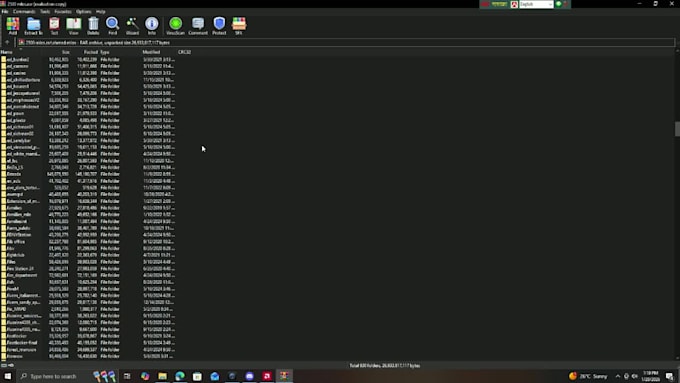Click the Protect shield icon
This screenshot has width=680, height=383.
tap(219, 26)
